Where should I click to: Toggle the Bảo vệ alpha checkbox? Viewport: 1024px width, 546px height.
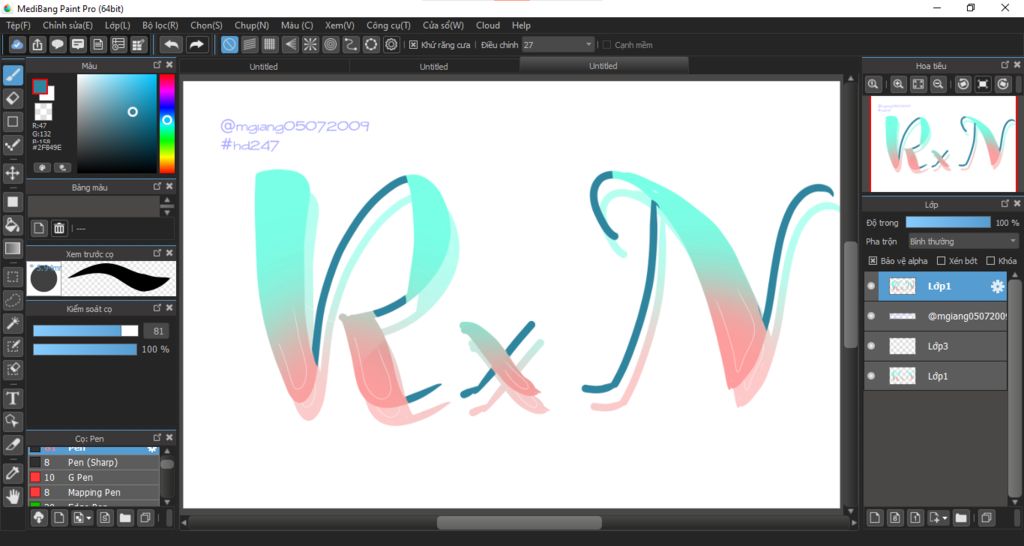872,261
